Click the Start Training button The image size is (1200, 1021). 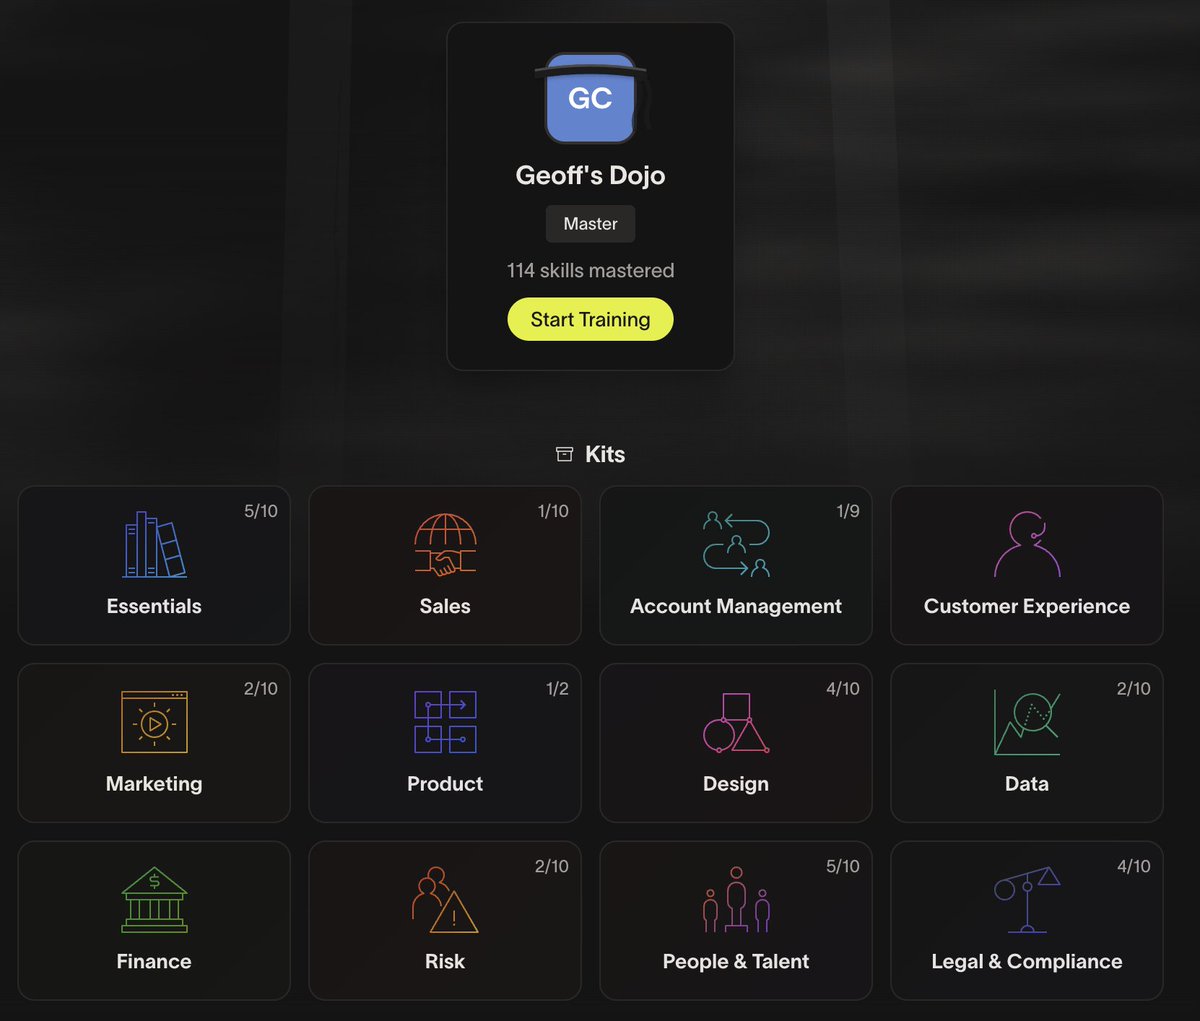(x=590, y=319)
